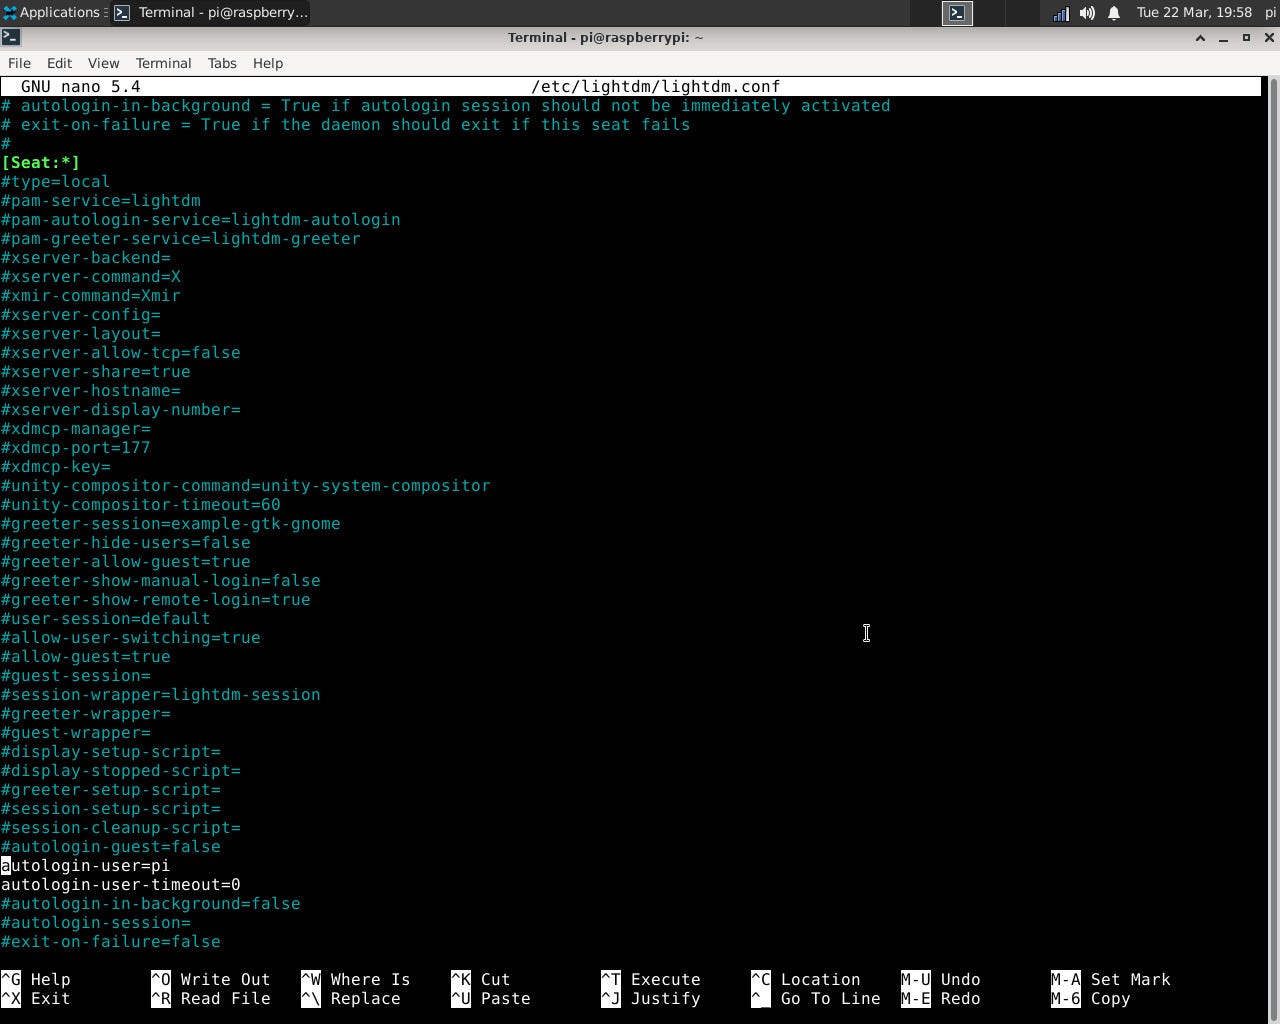Open the Terminal menu
Viewport: 1280px width, 1024px height.
(163, 63)
